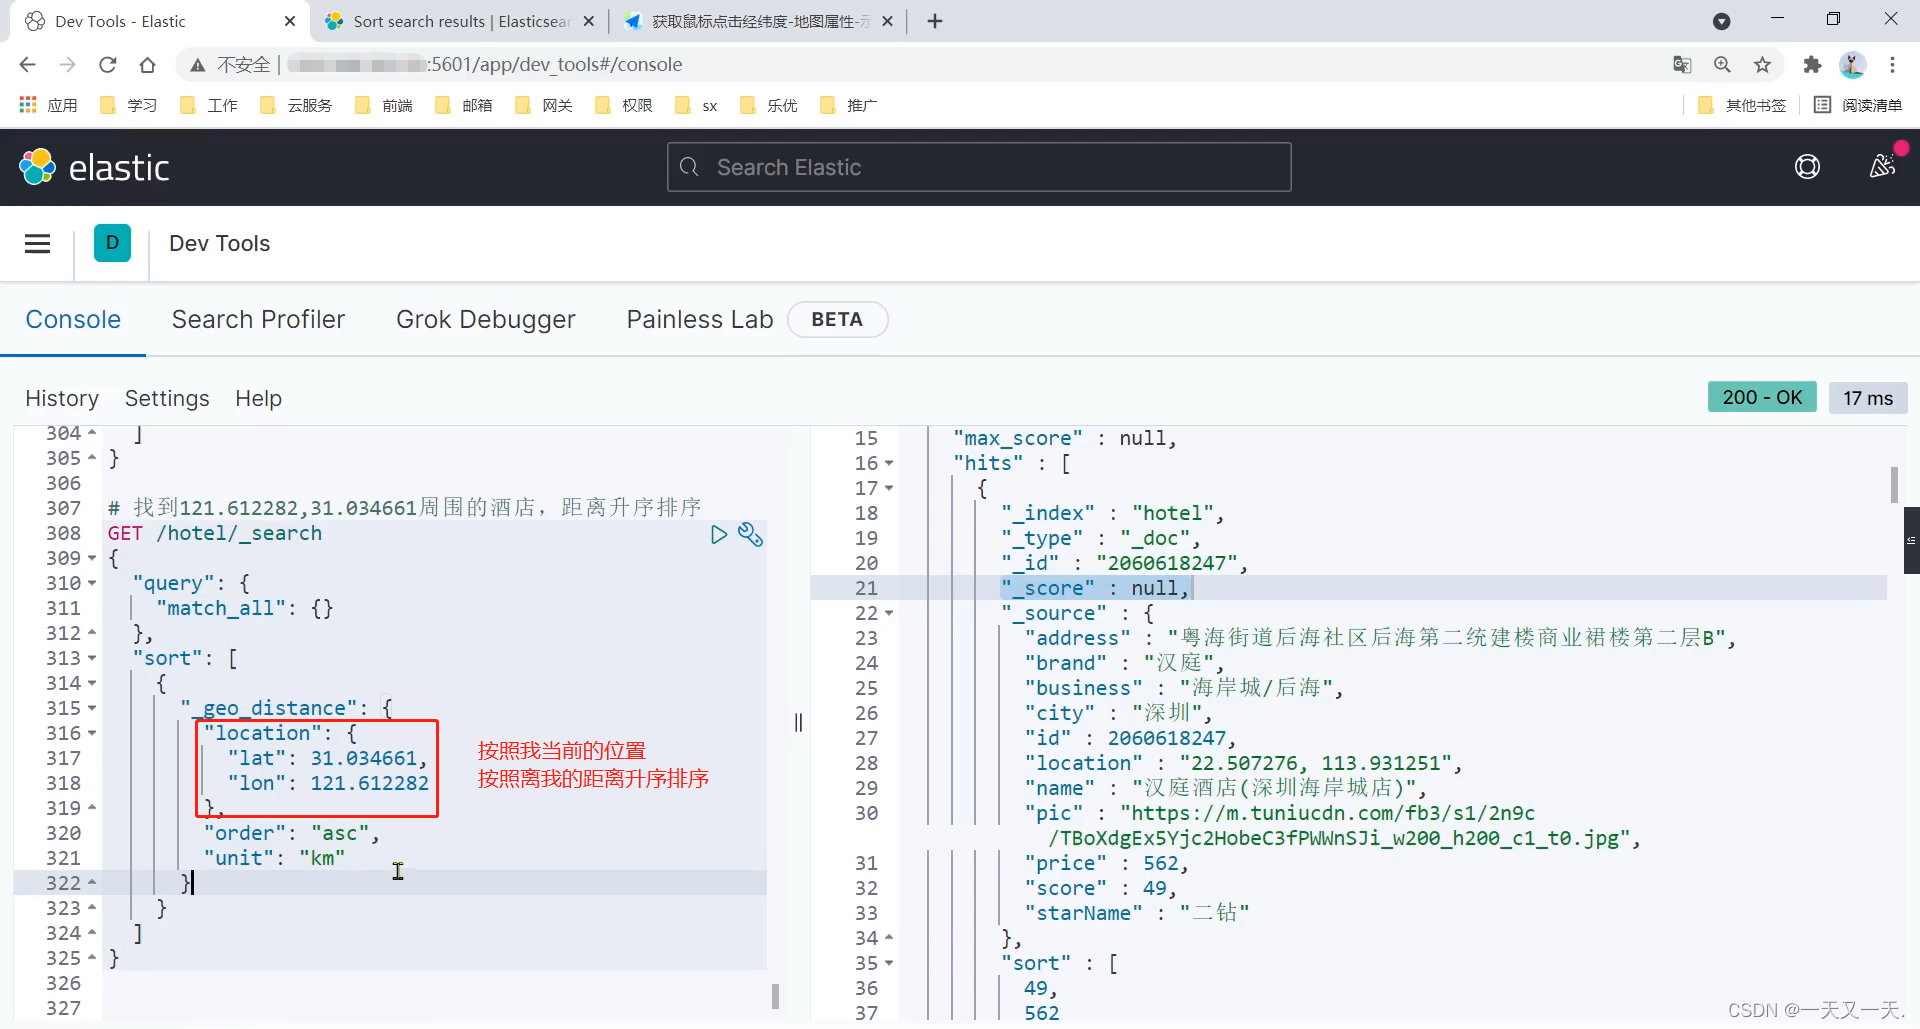Bookmark this page with the star
This screenshot has width=1920, height=1029.
pos(1762,65)
